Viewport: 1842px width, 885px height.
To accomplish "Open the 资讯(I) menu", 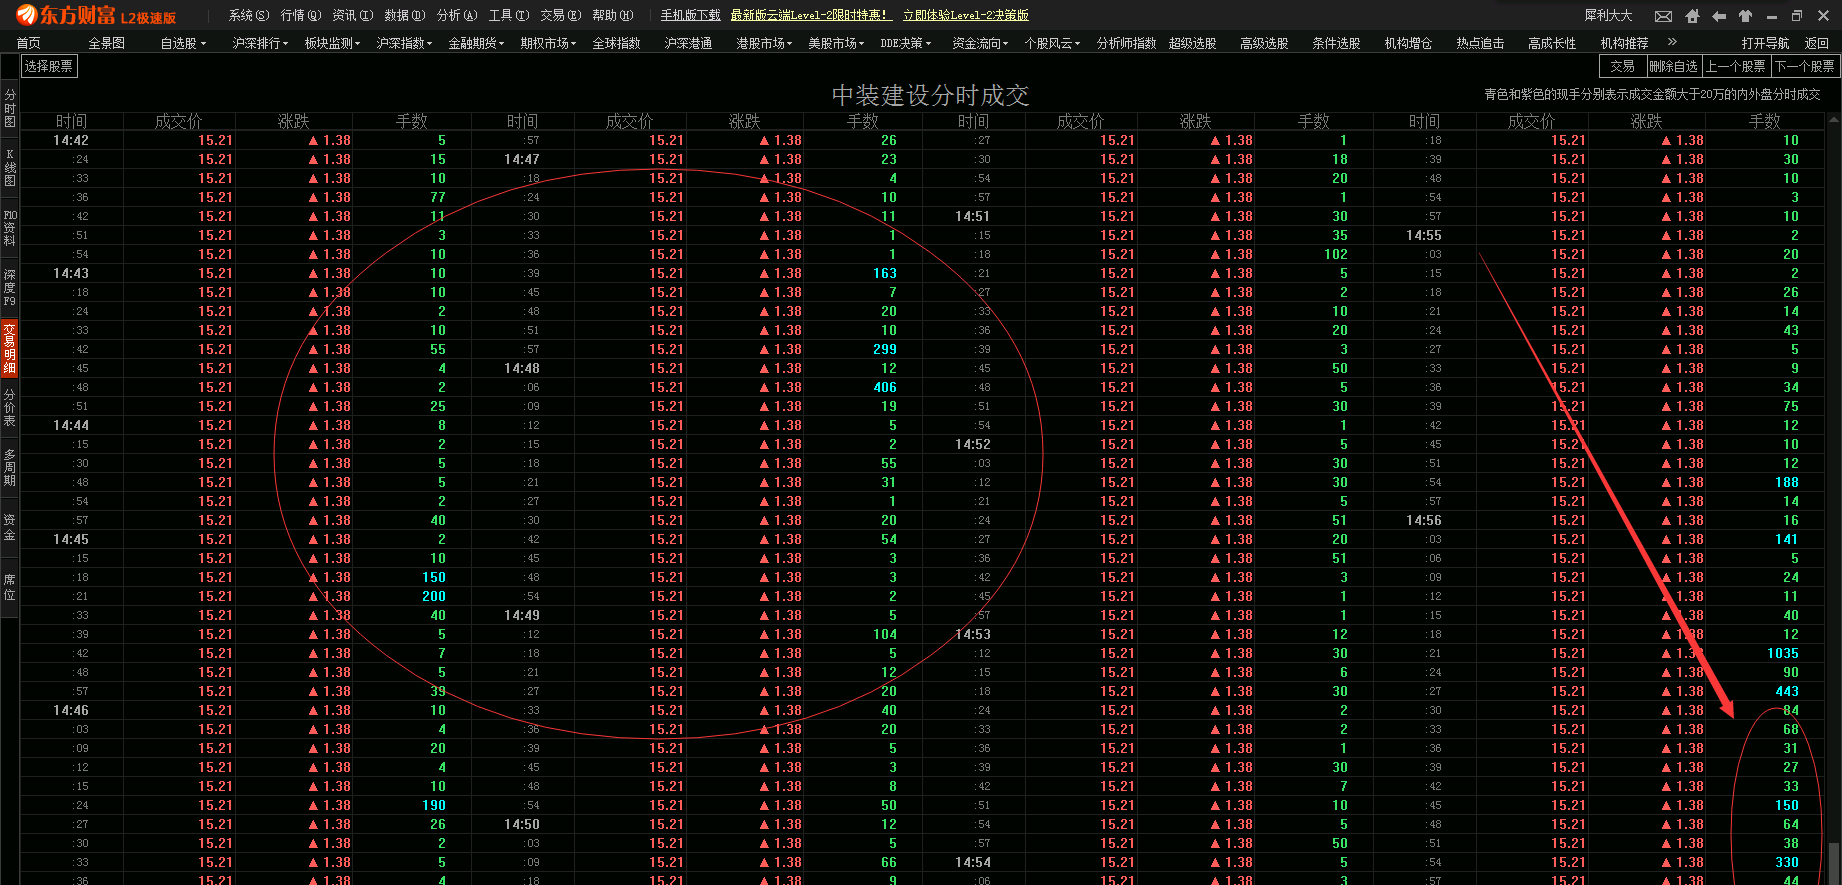I will pyautogui.click(x=352, y=15).
